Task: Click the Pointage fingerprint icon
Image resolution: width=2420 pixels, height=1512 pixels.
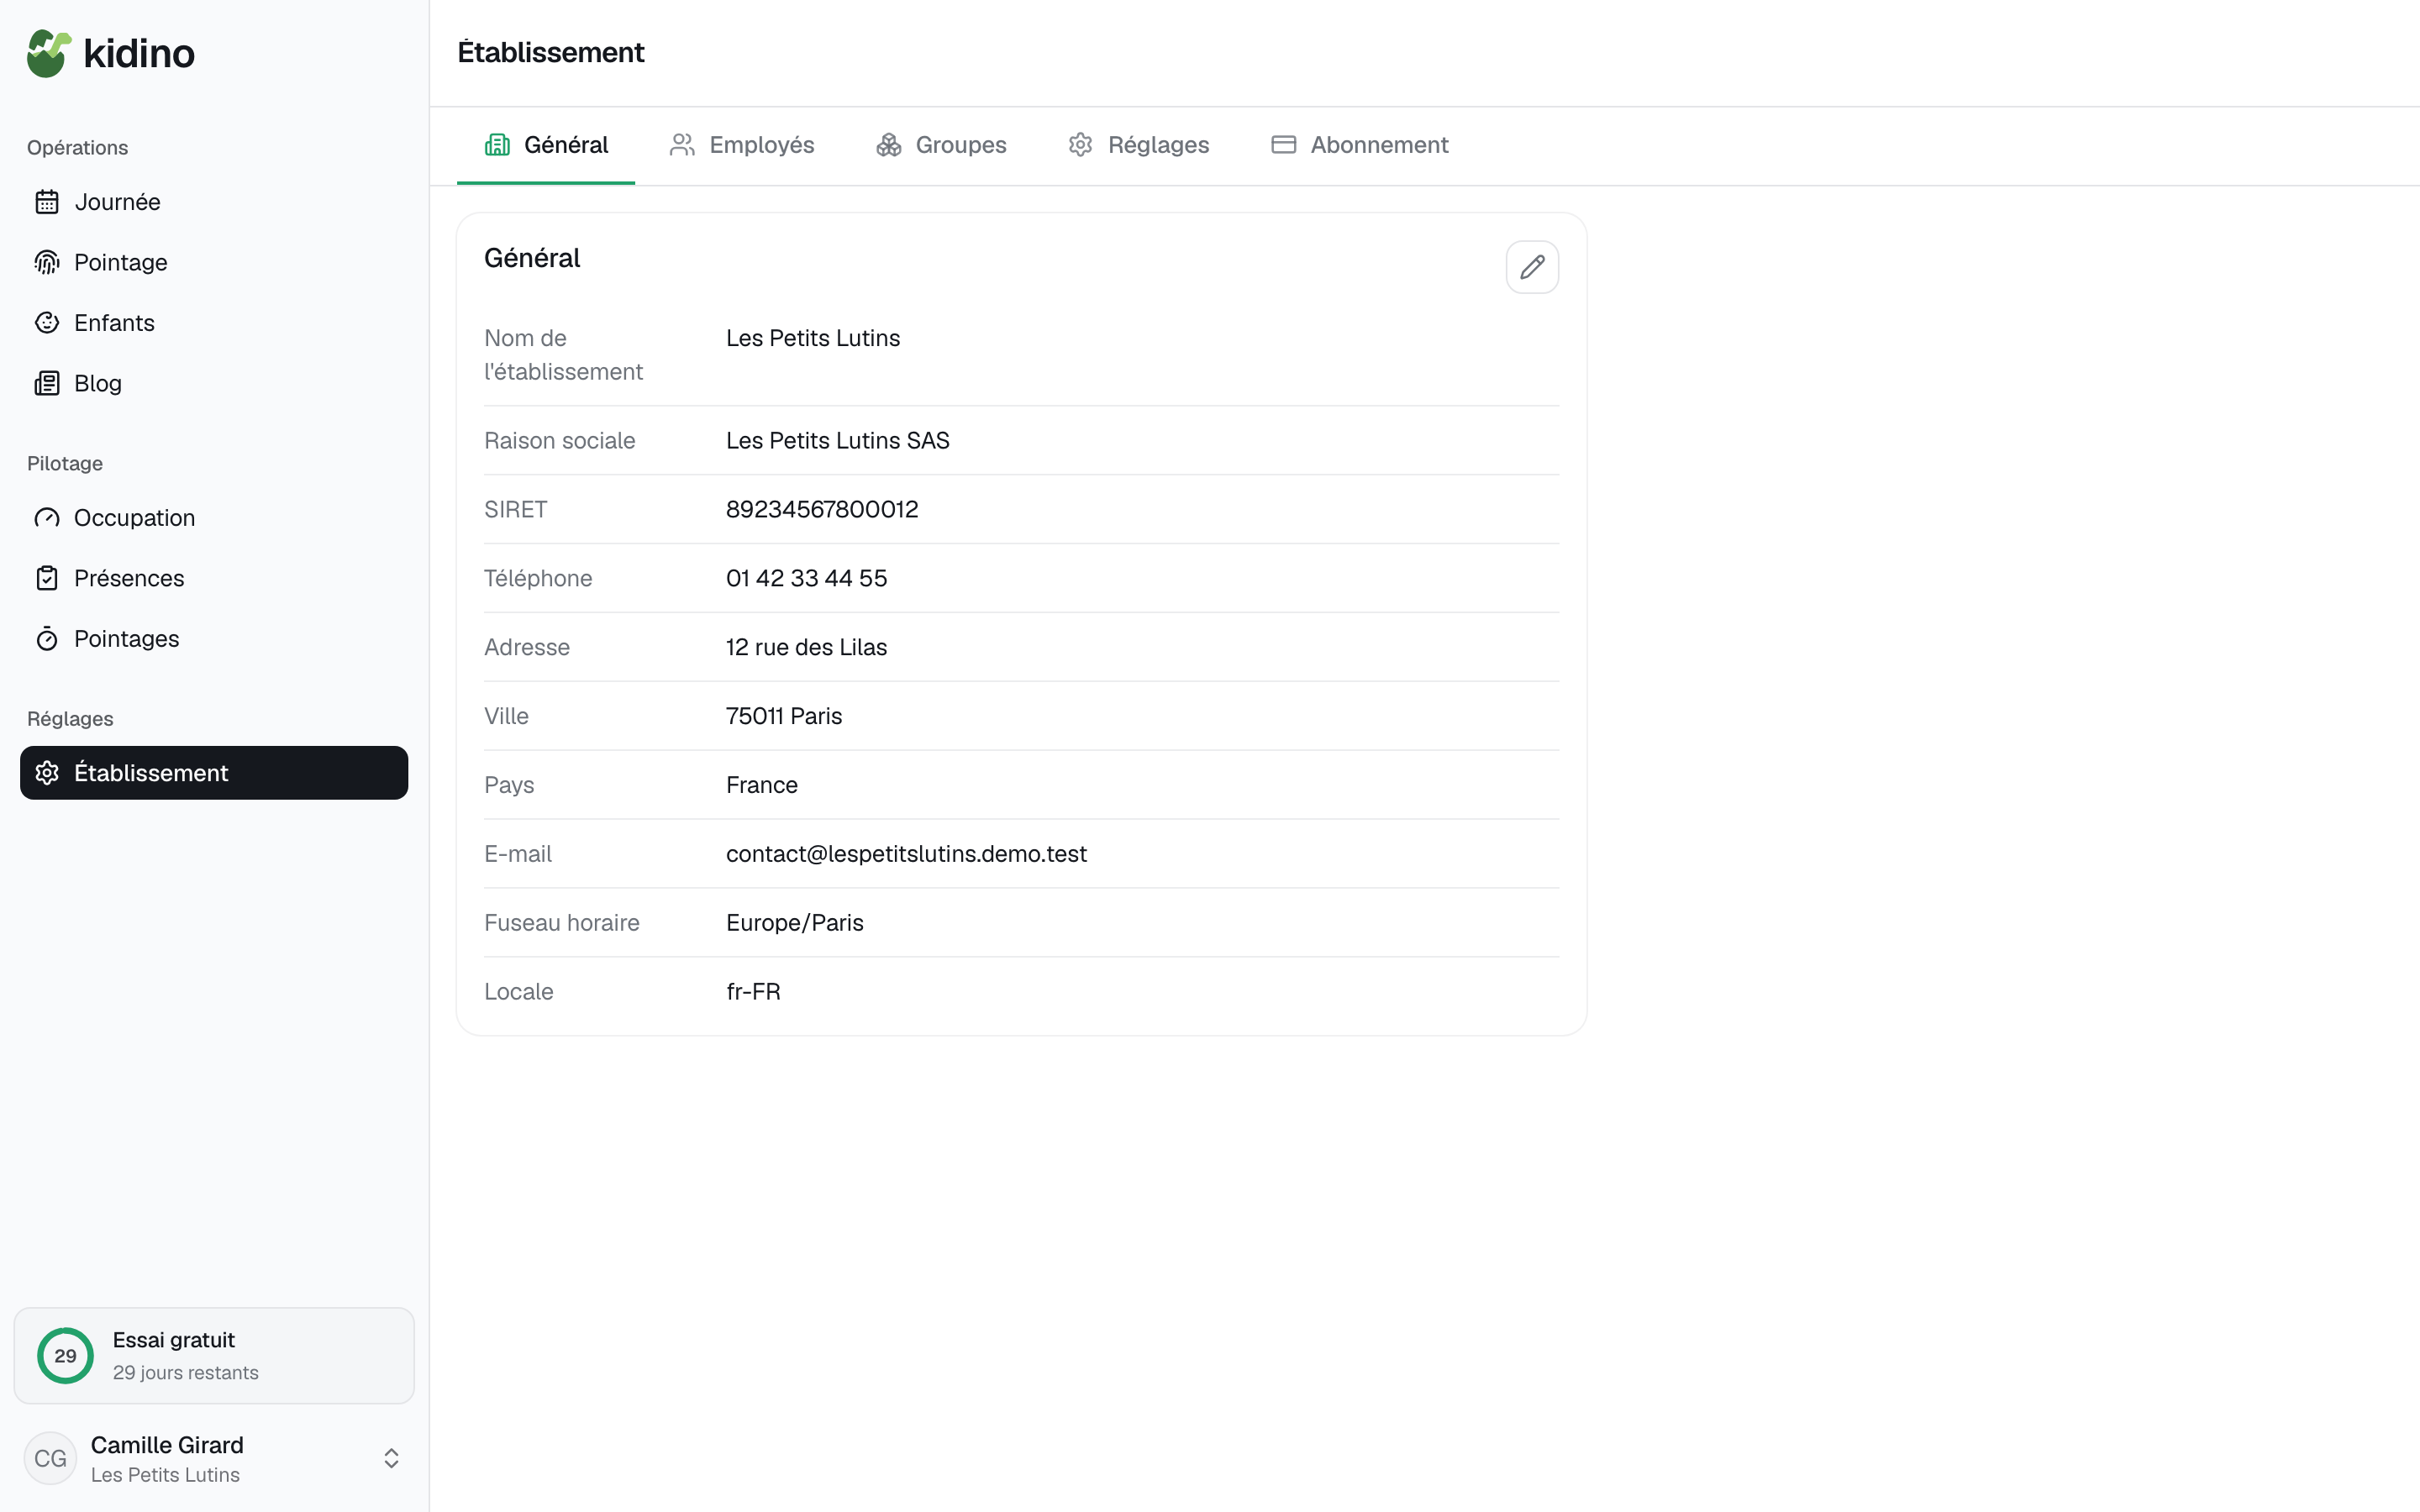Action: click(x=47, y=262)
